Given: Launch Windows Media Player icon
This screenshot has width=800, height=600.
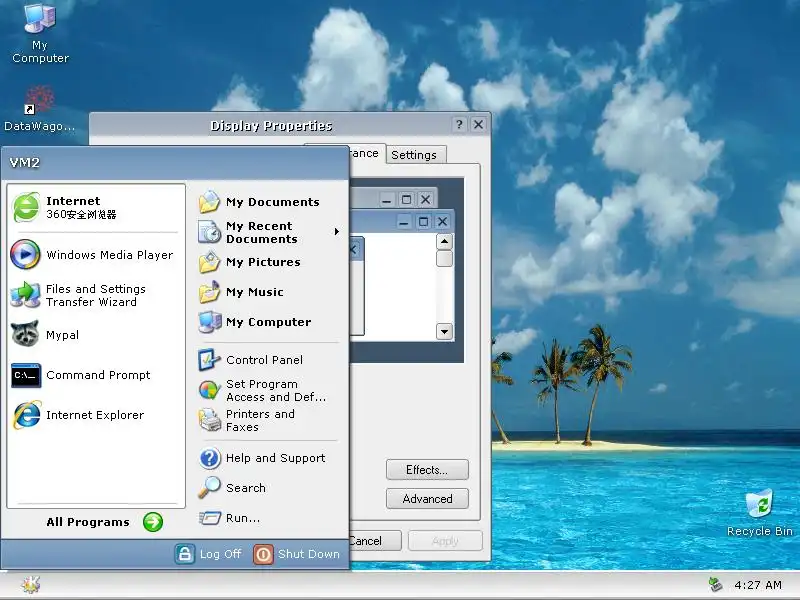Looking at the screenshot, I should point(26,254).
